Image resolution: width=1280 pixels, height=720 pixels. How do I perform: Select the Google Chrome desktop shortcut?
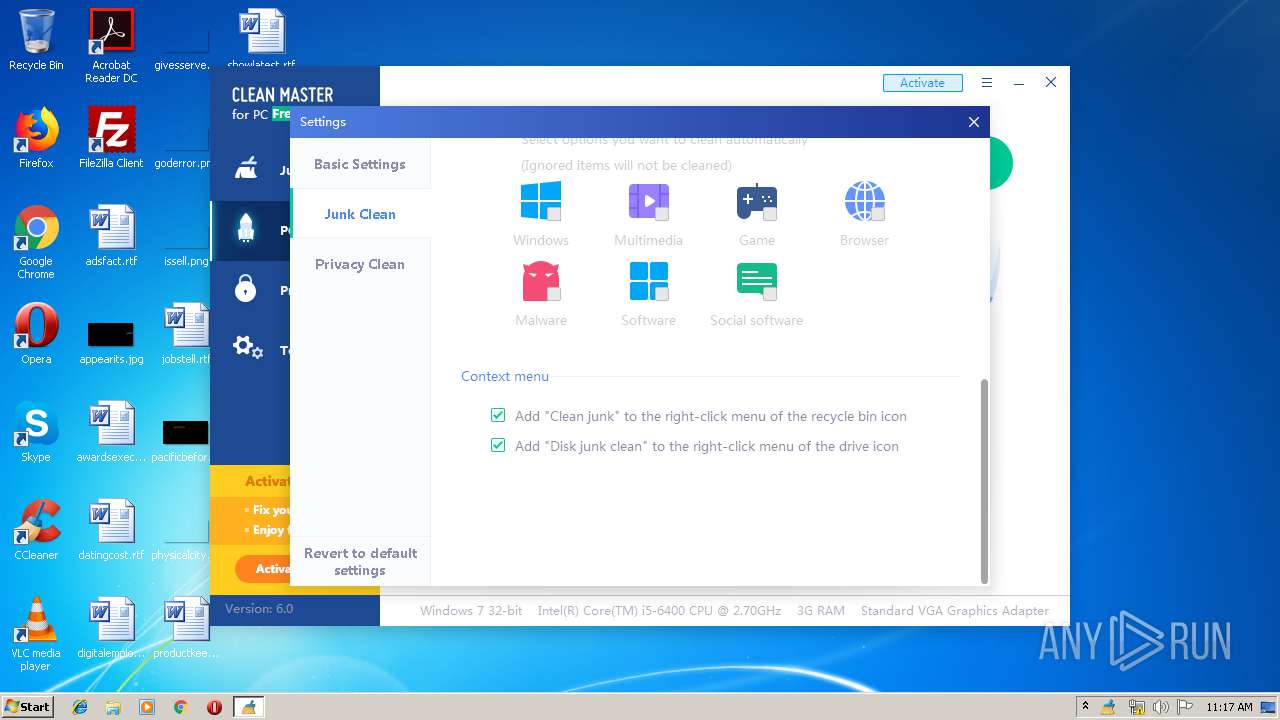(x=36, y=242)
